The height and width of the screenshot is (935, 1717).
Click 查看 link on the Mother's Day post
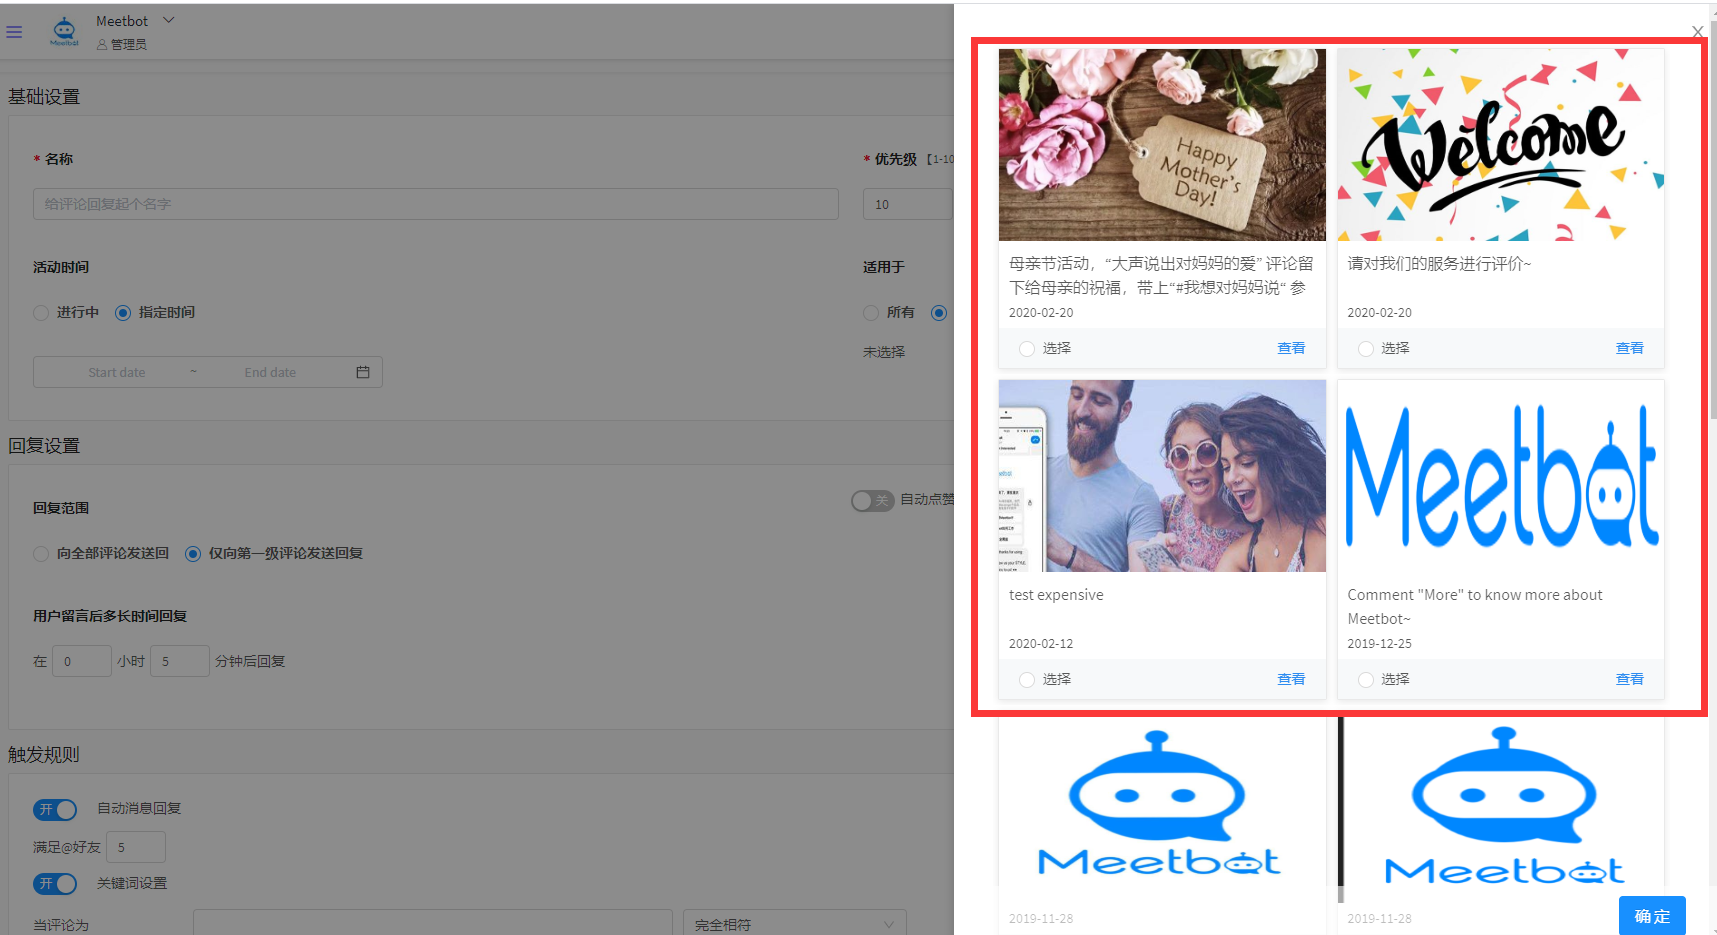pos(1291,348)
